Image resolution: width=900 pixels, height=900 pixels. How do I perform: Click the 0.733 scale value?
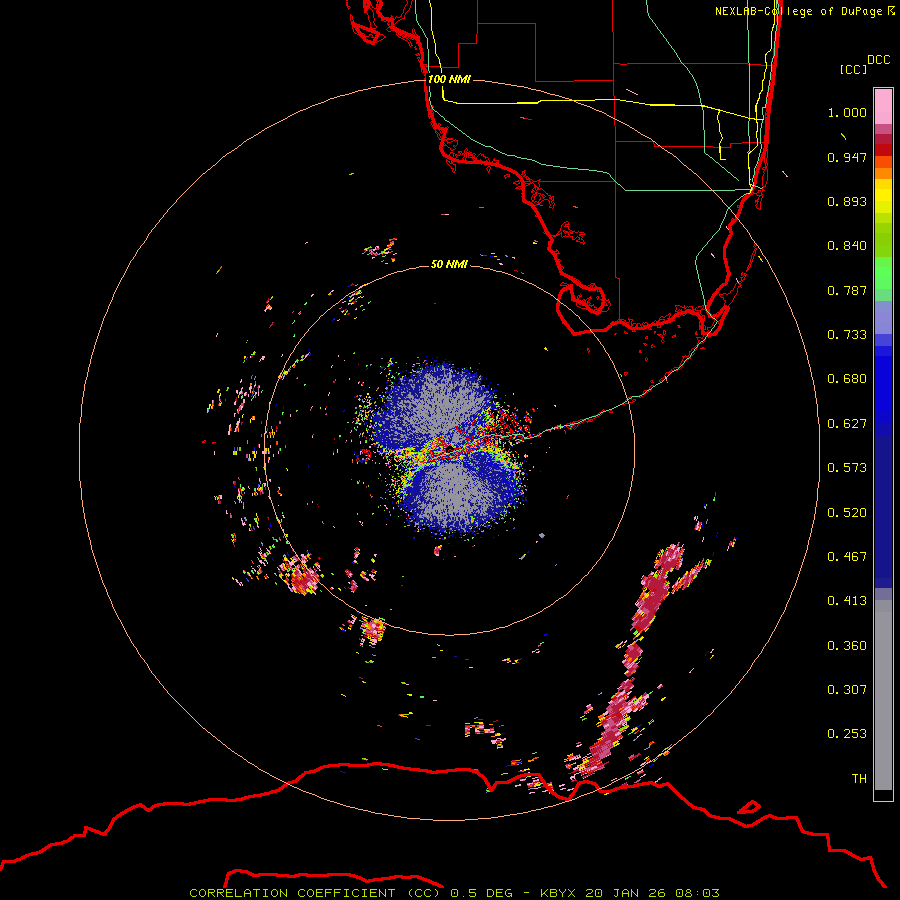847,335
